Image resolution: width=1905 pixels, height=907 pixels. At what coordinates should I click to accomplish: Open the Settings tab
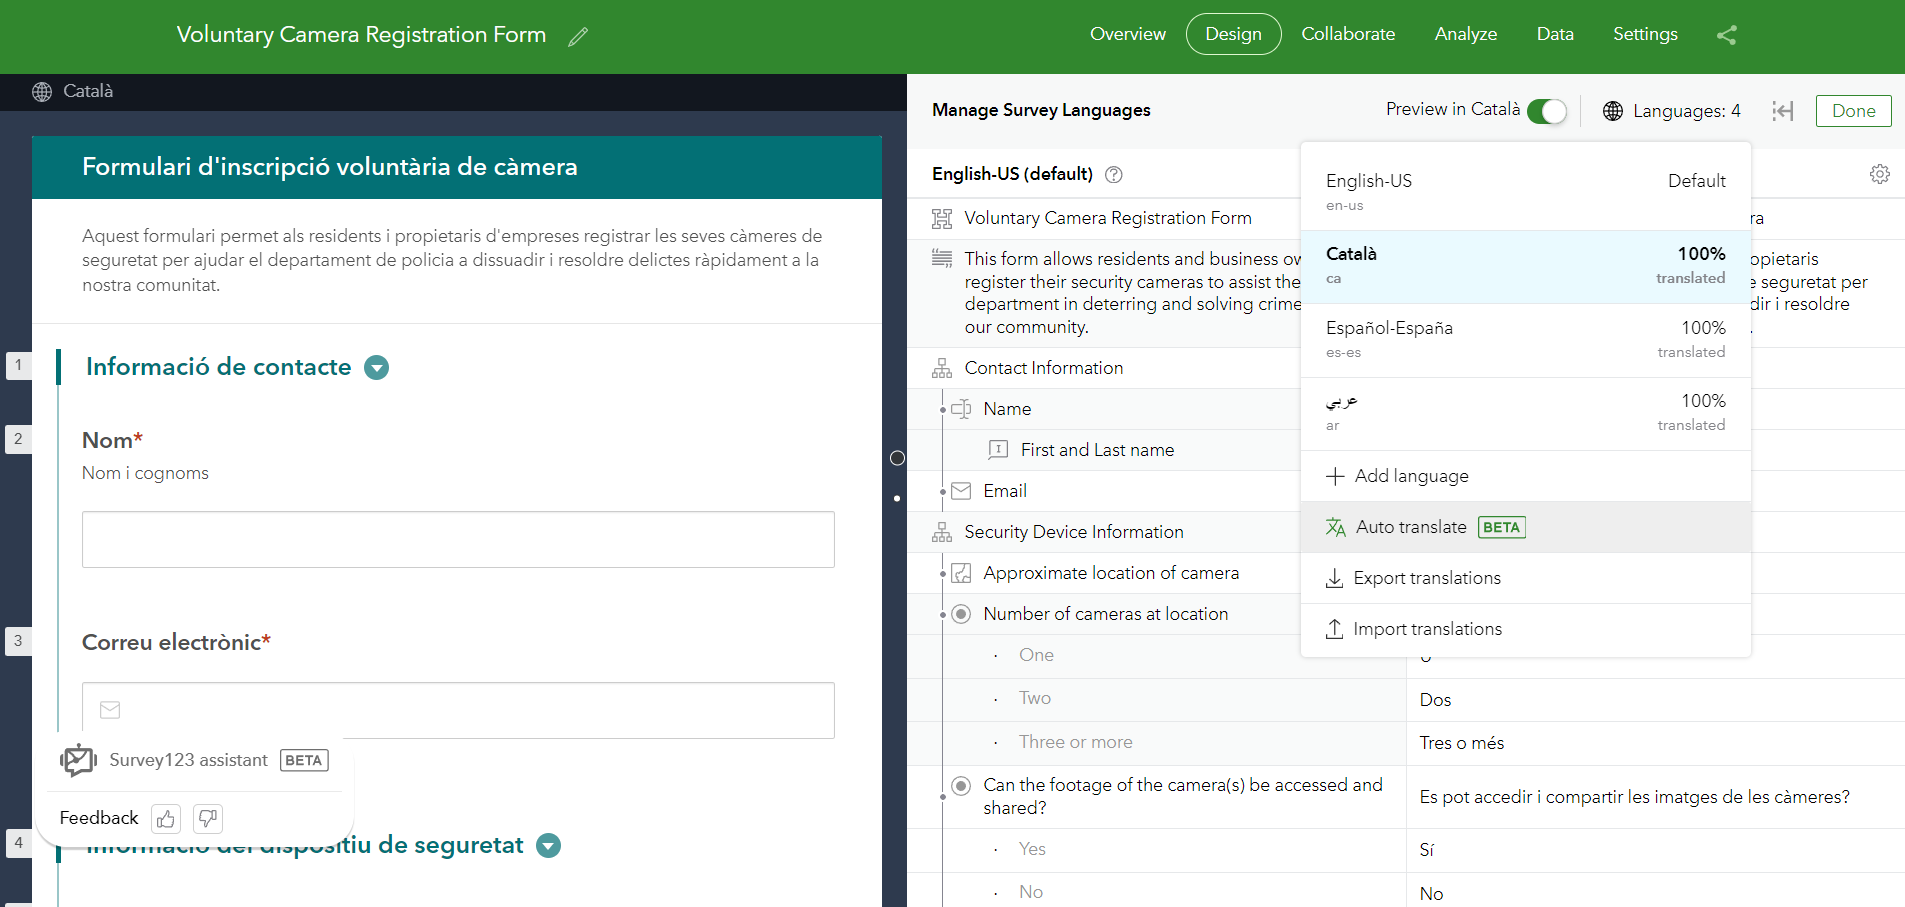click(x=1645, y=34)
